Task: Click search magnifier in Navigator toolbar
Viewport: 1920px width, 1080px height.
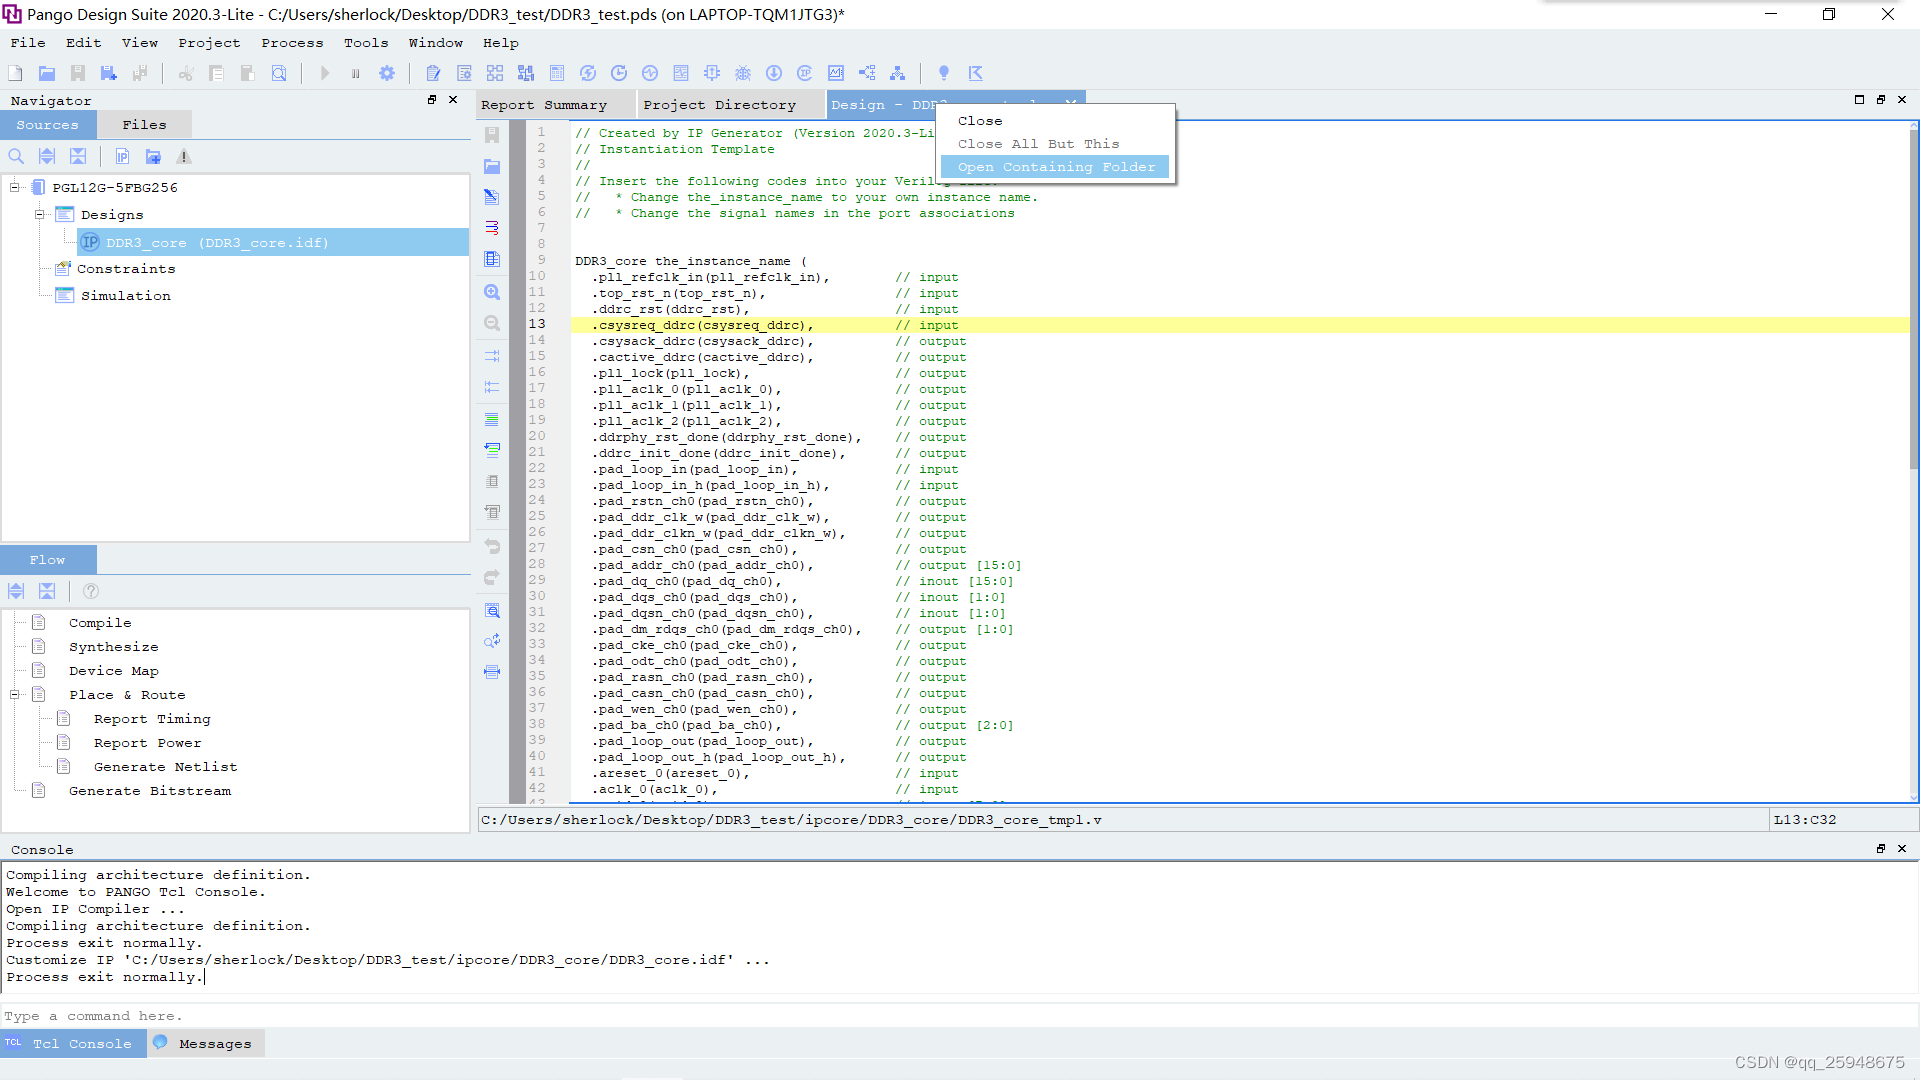Action: click(16, 156)
